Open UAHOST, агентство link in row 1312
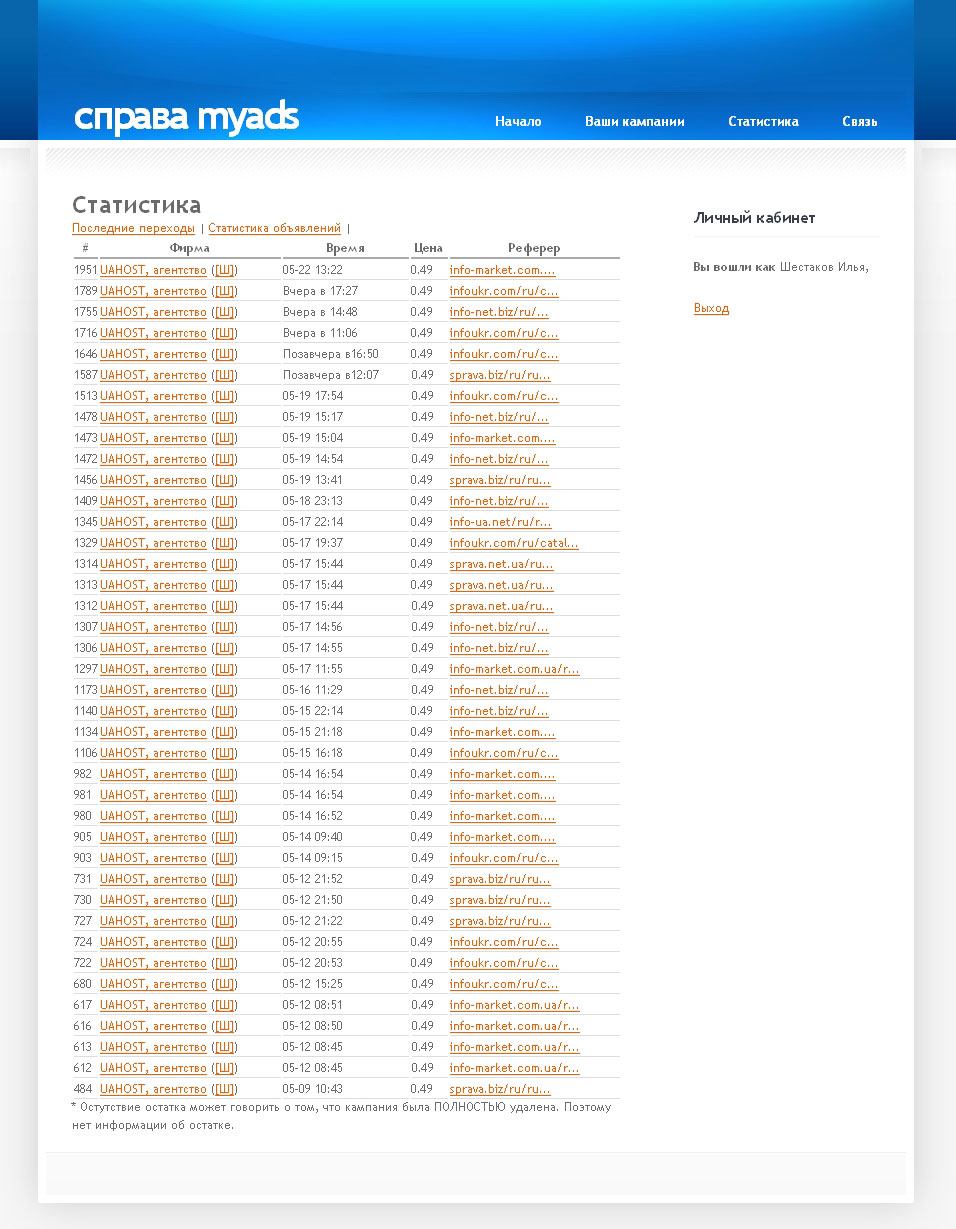The image size is (956, 1229). click(153, 606)
